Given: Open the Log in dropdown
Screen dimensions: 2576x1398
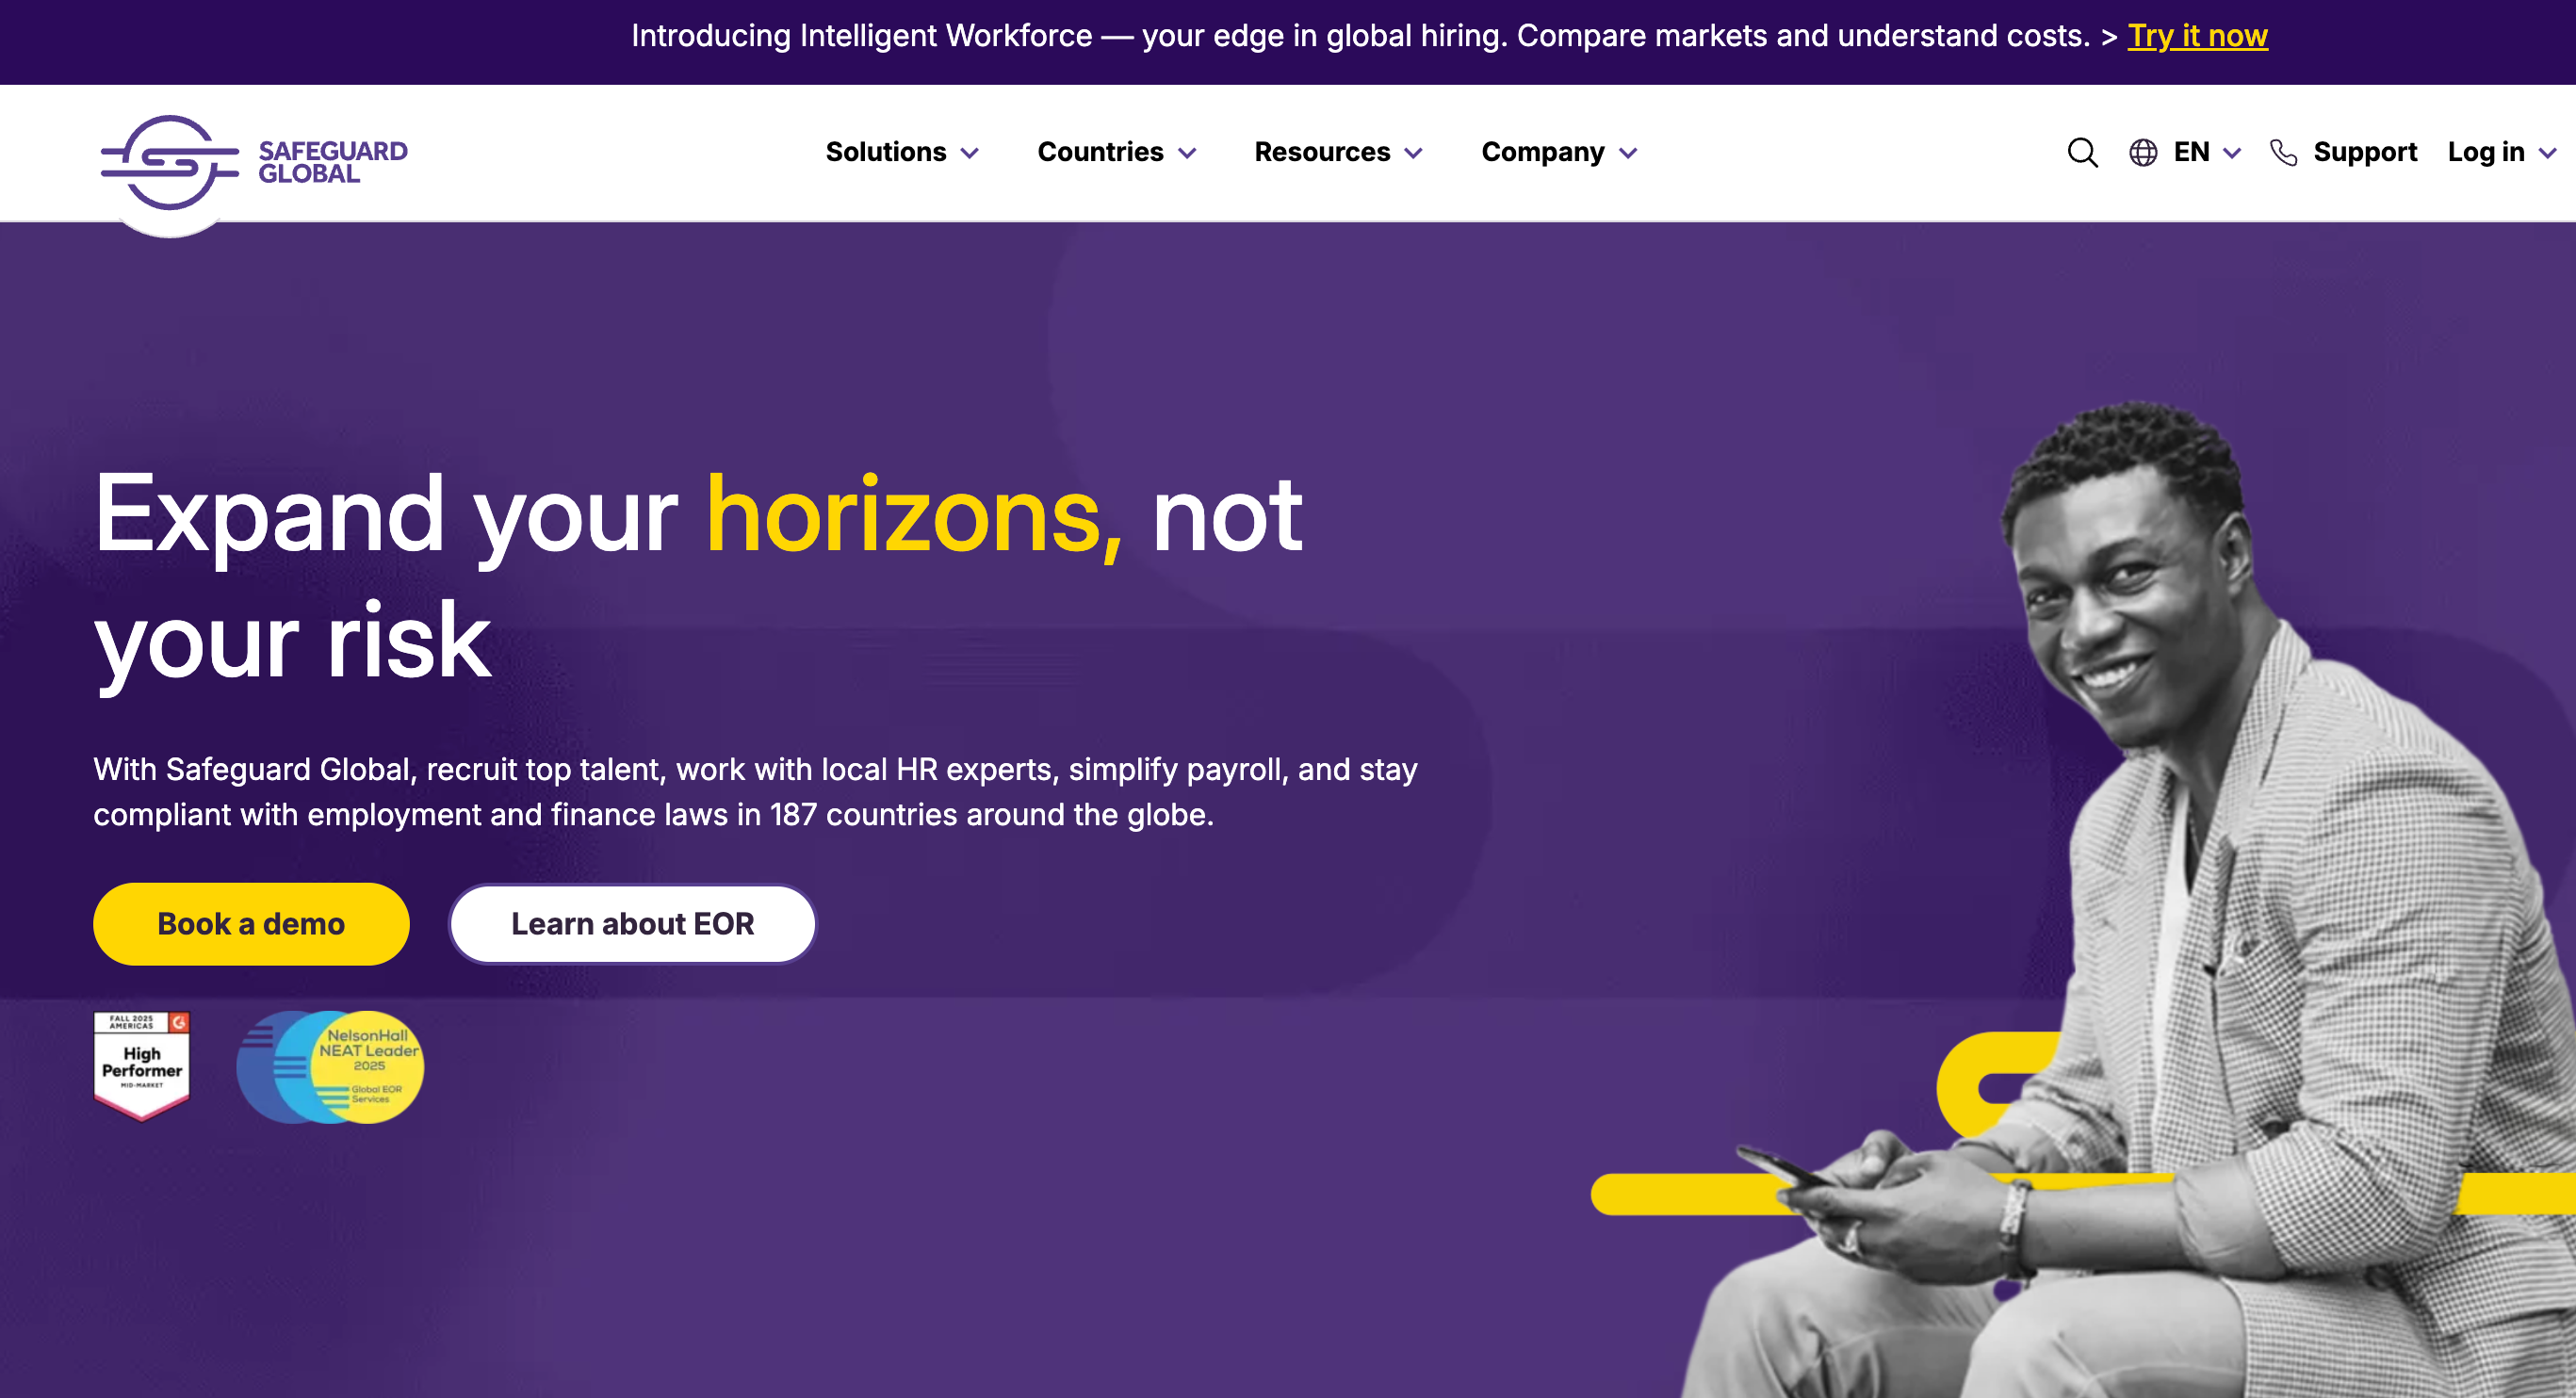Looking at the screenshot, I should (2502, 153).
